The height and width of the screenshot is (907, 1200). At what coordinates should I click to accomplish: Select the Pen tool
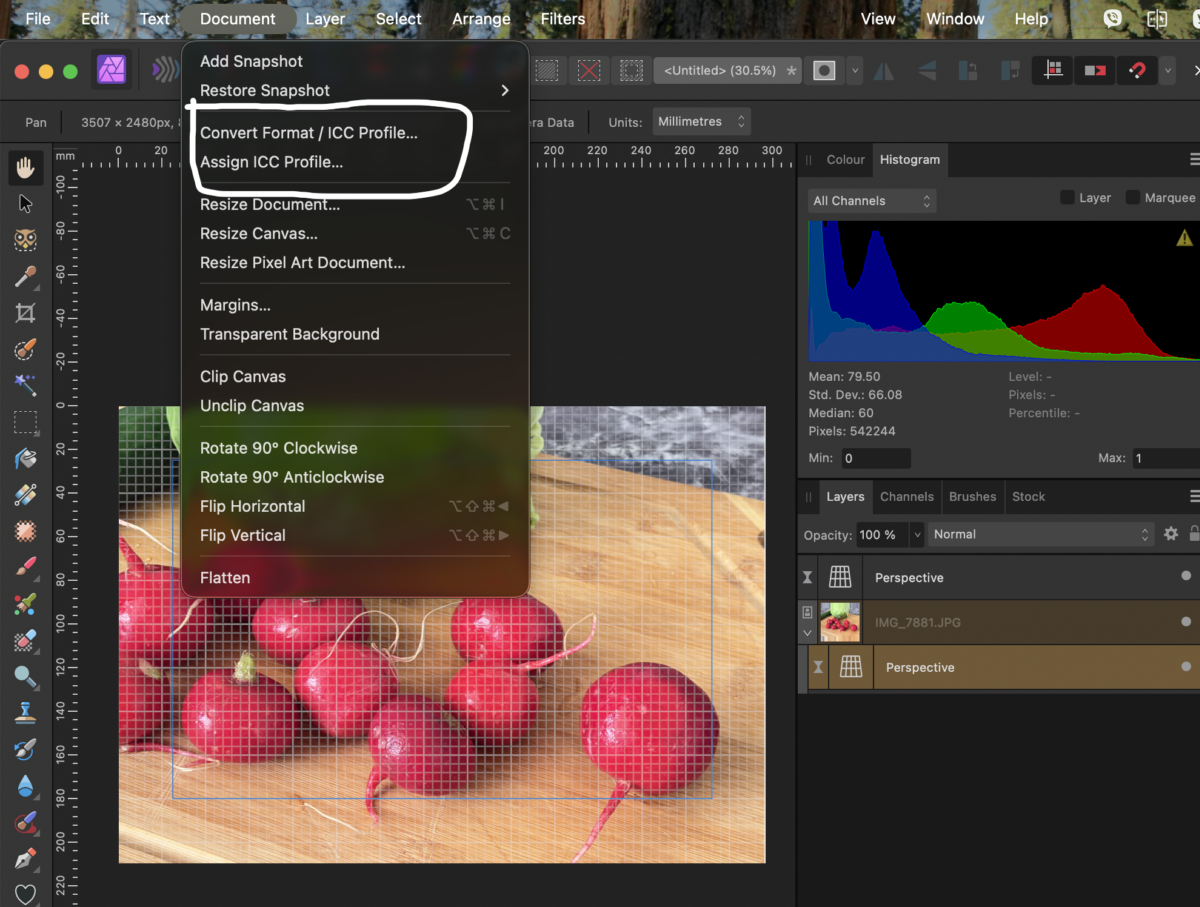(x=26, y=858)
